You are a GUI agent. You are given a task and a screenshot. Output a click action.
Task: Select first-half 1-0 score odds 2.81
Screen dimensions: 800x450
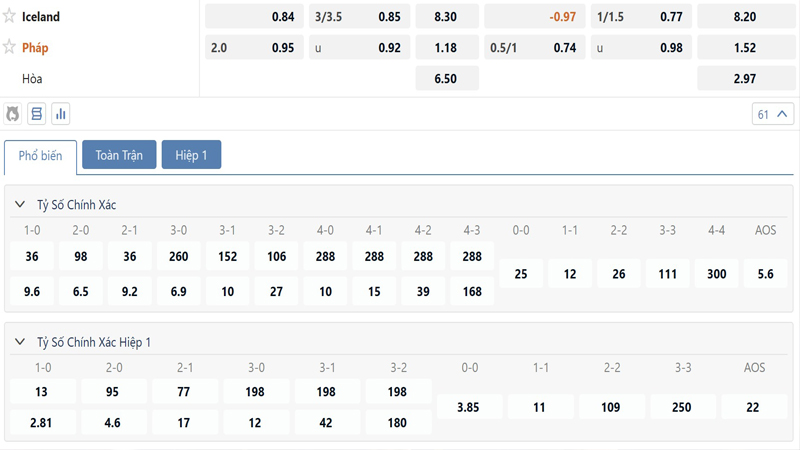click(41, 423)
